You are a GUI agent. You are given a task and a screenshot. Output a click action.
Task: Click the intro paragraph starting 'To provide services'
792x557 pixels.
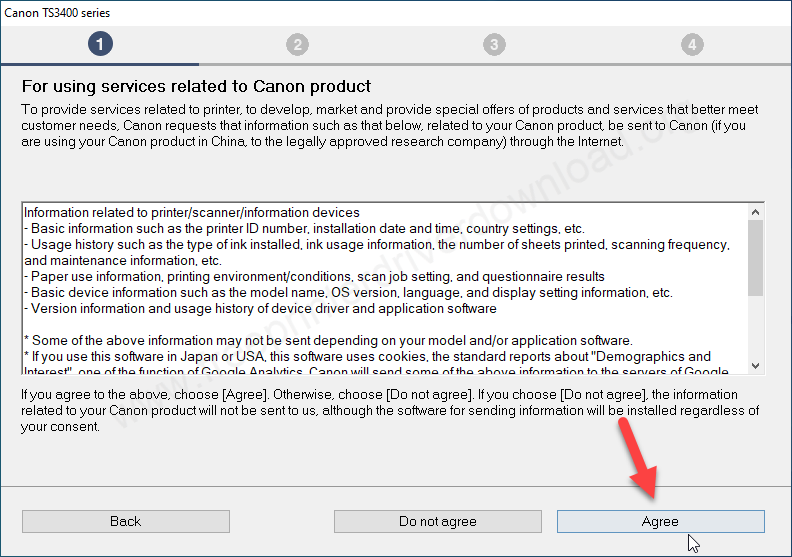390,125
